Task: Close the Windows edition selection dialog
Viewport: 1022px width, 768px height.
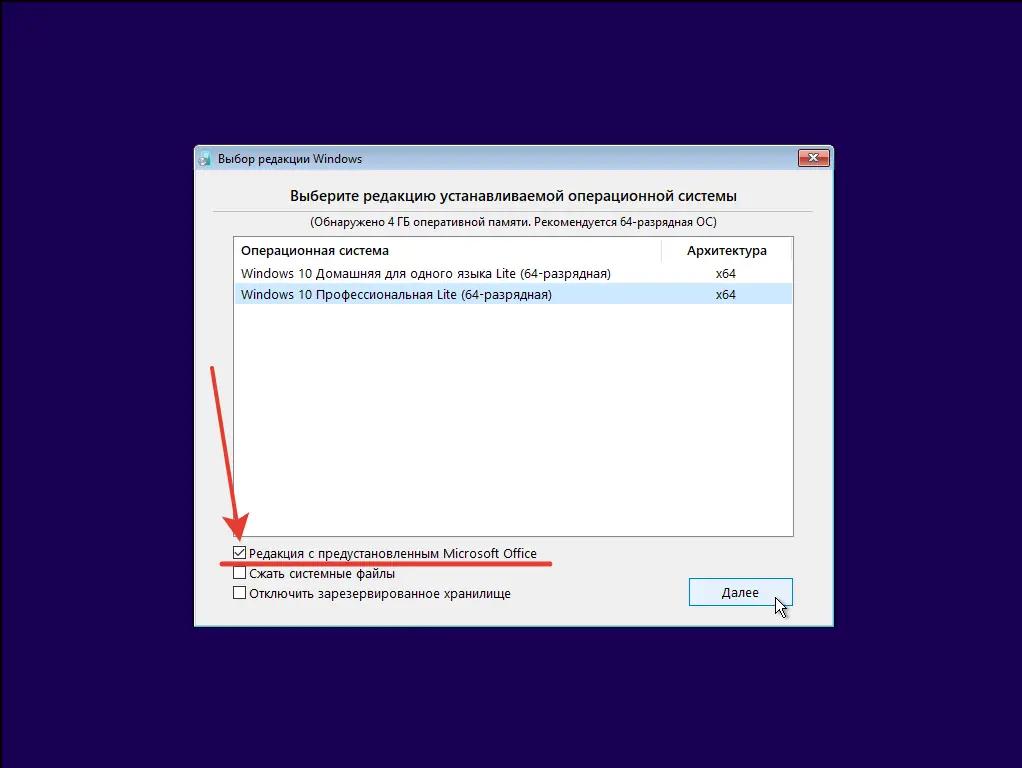Action: [813, 158]
